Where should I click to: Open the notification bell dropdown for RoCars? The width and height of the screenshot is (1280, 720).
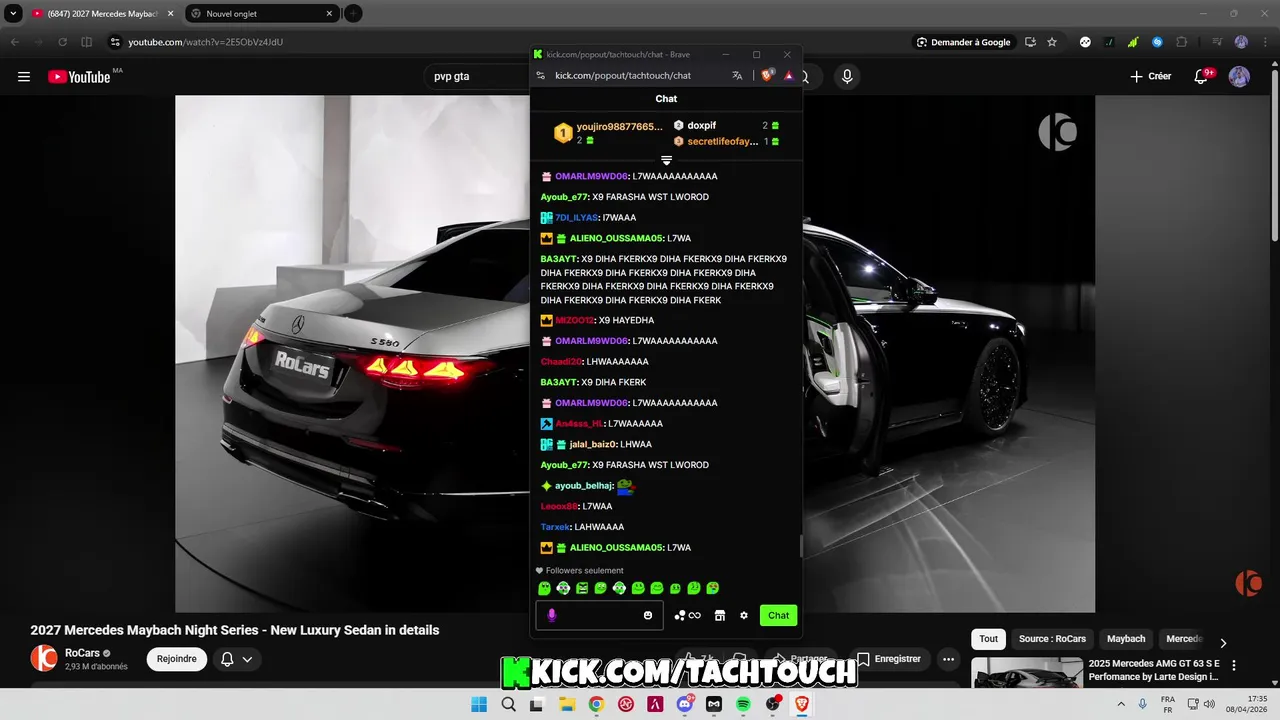tap(236, 659)
